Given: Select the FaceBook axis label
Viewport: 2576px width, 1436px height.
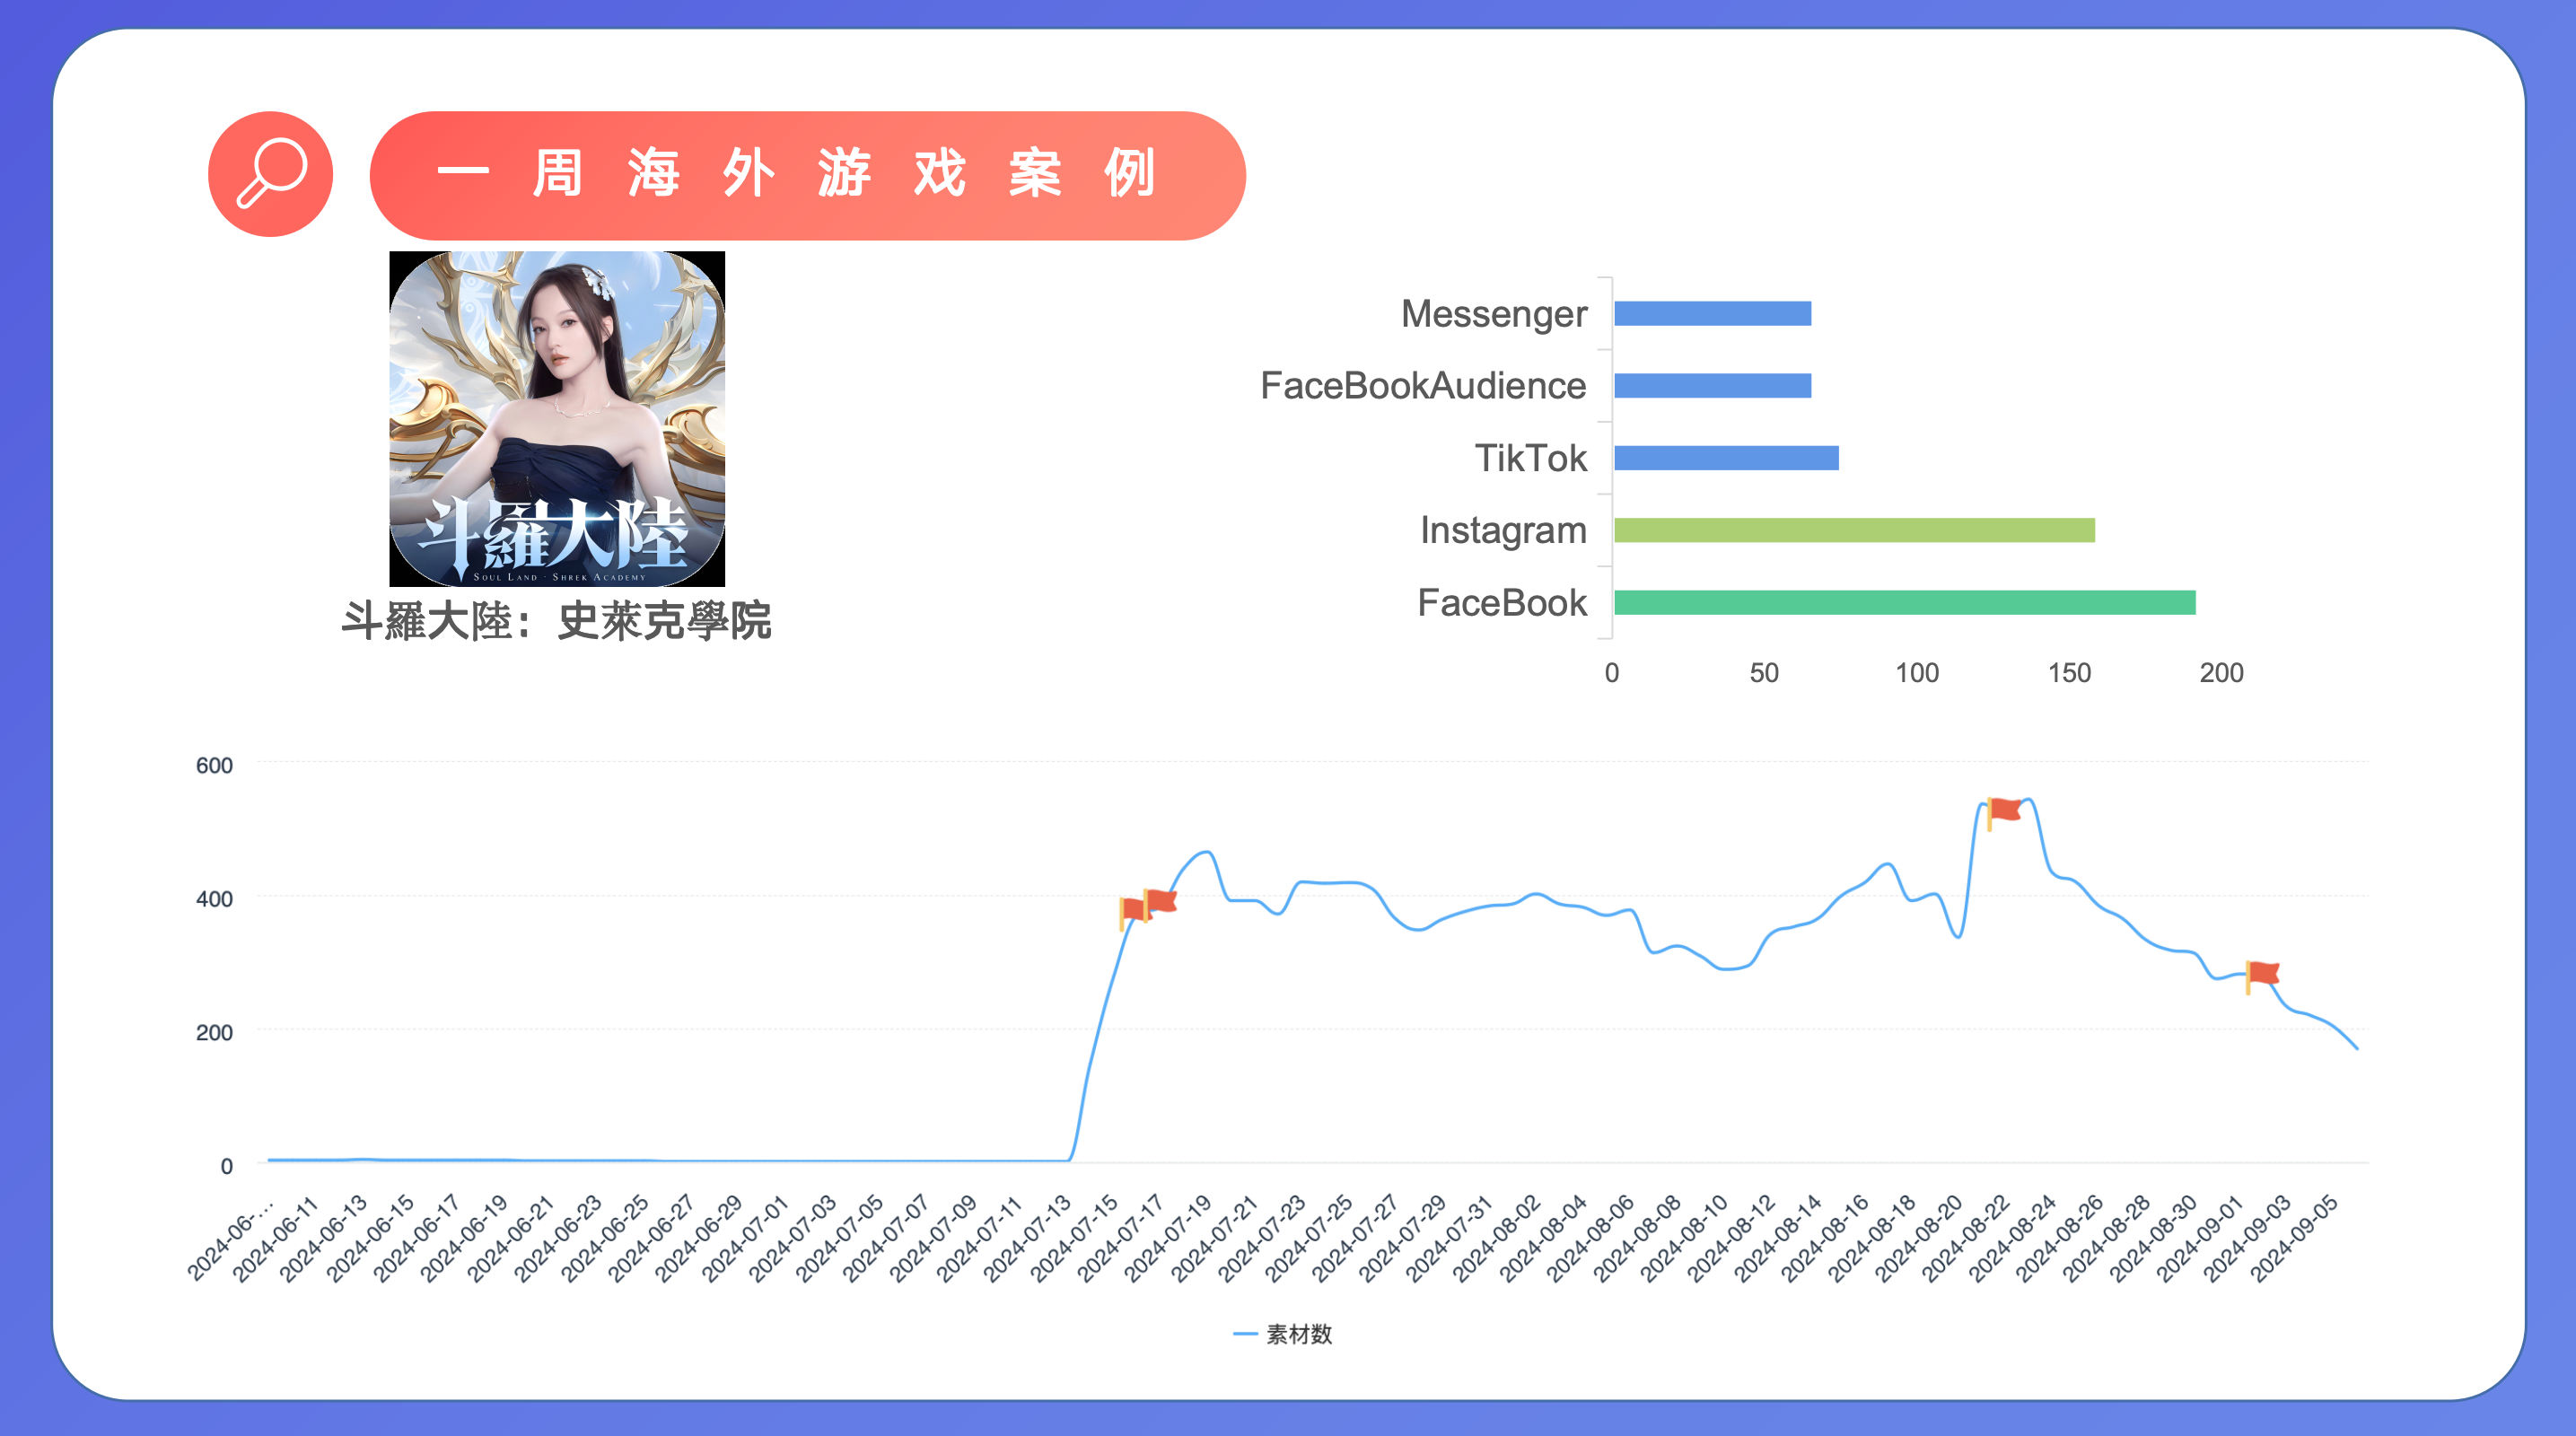Looking at the screenshot, I should (x=1502, y=602).
